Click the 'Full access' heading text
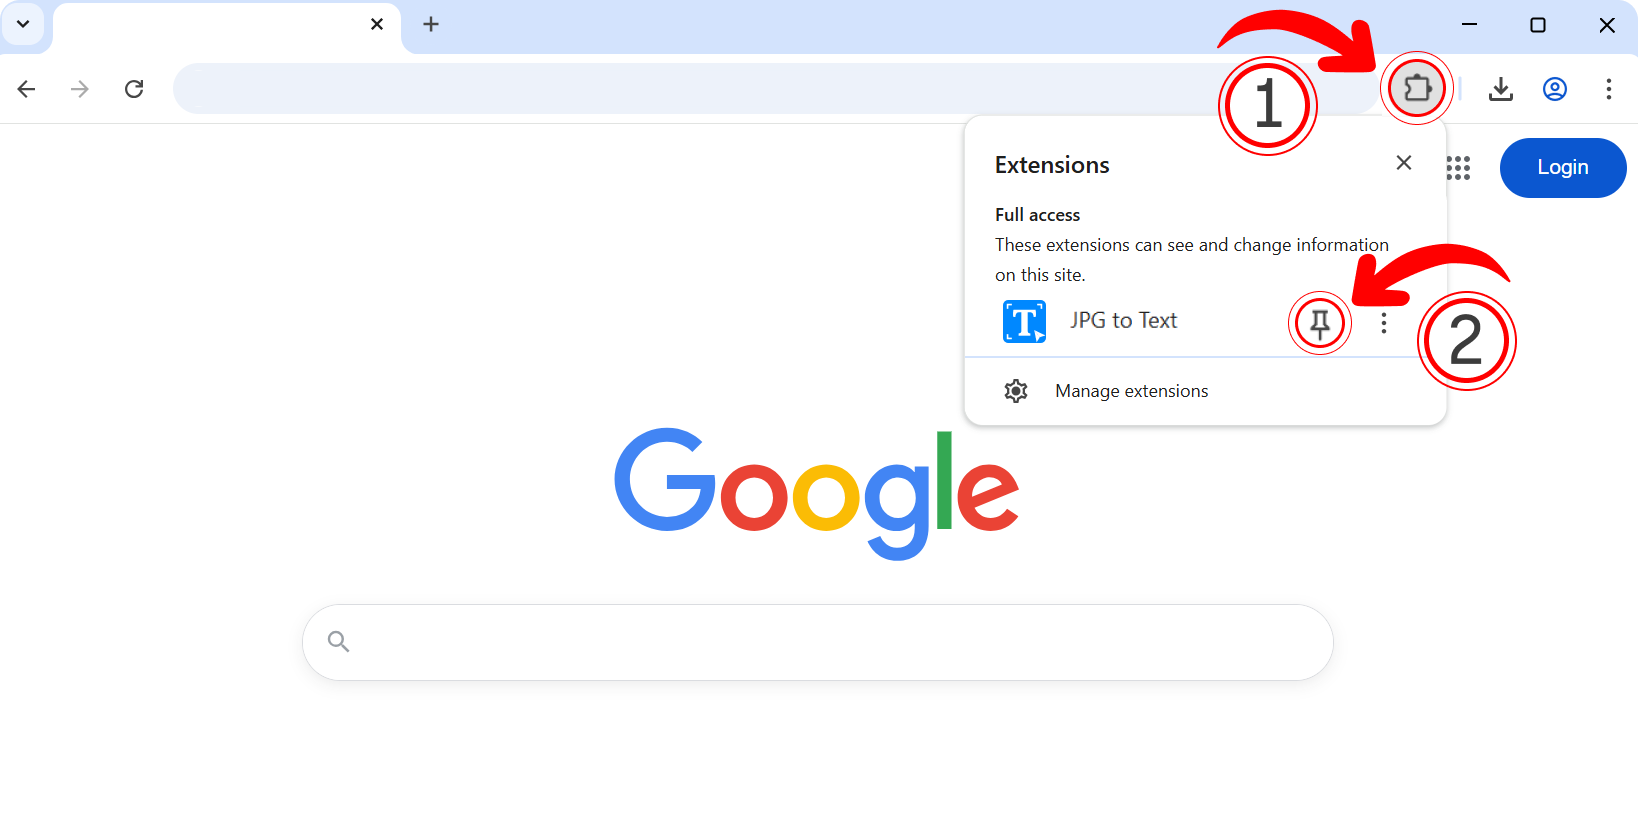Viewport: 1638px width, 831px height. pos(1037,215)
